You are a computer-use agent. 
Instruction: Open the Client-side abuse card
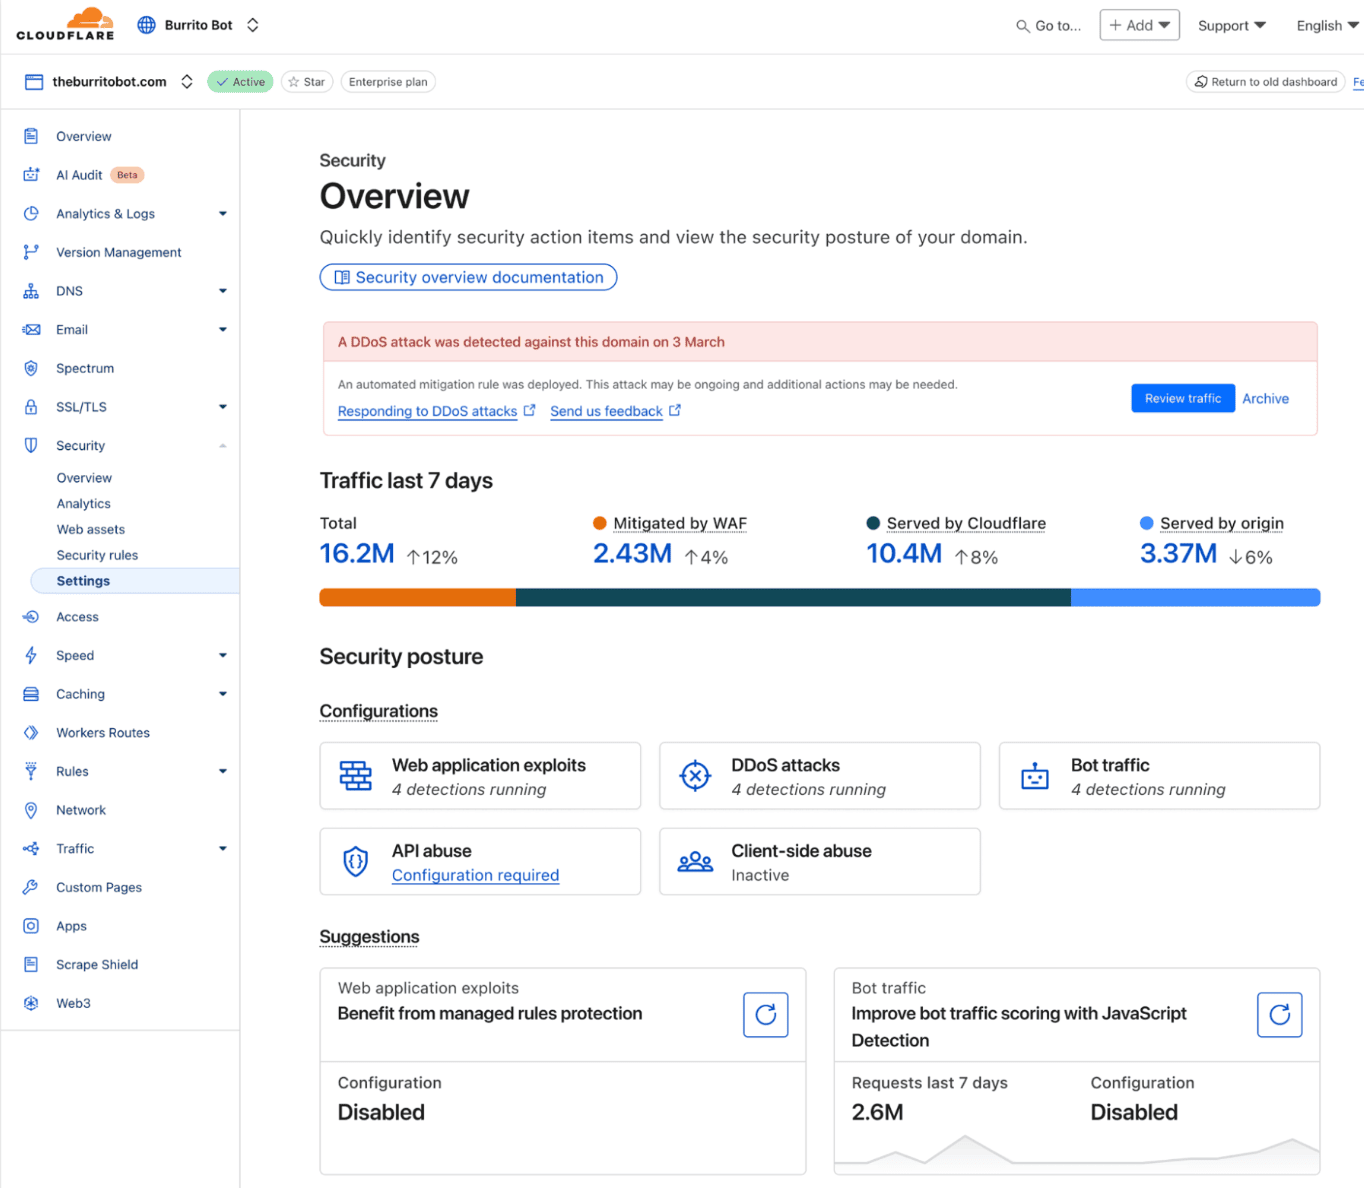(x=820, y=862)
